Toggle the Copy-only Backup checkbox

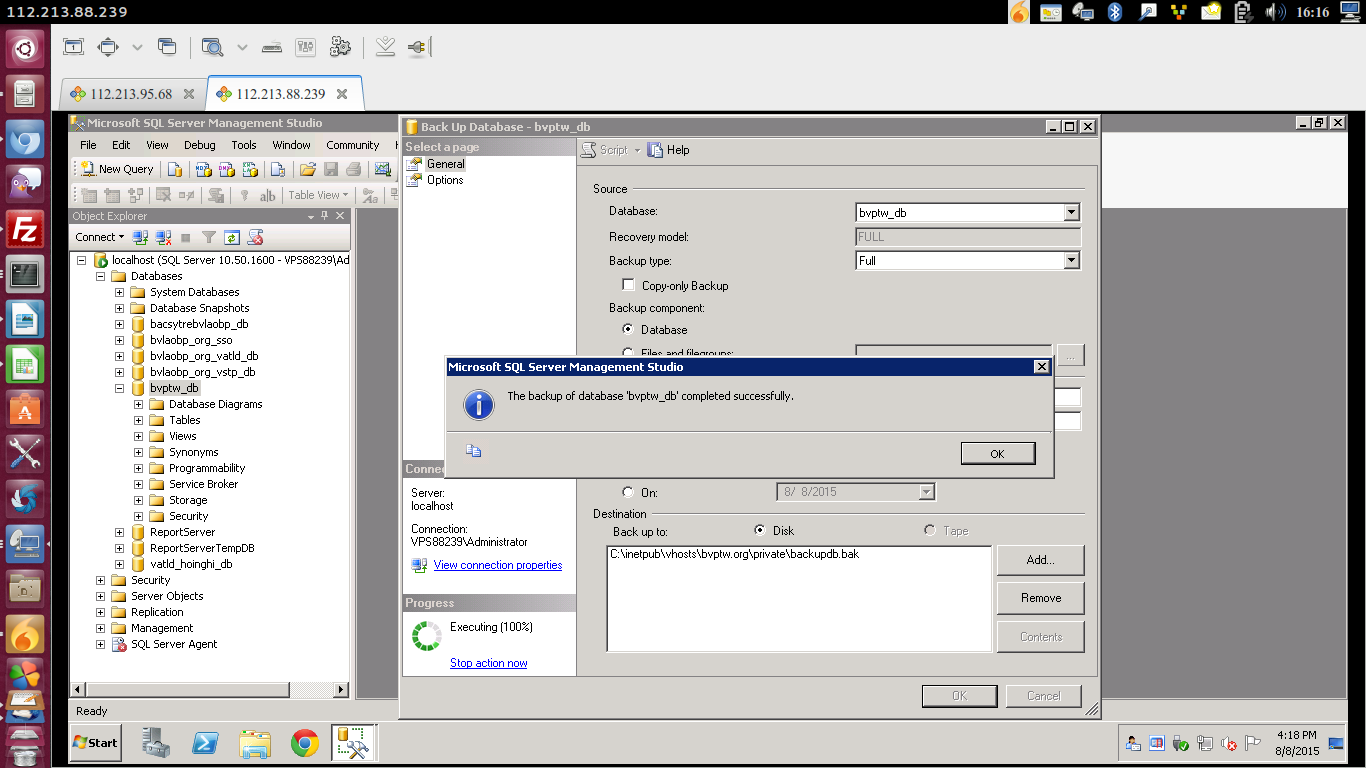point(629,285)
